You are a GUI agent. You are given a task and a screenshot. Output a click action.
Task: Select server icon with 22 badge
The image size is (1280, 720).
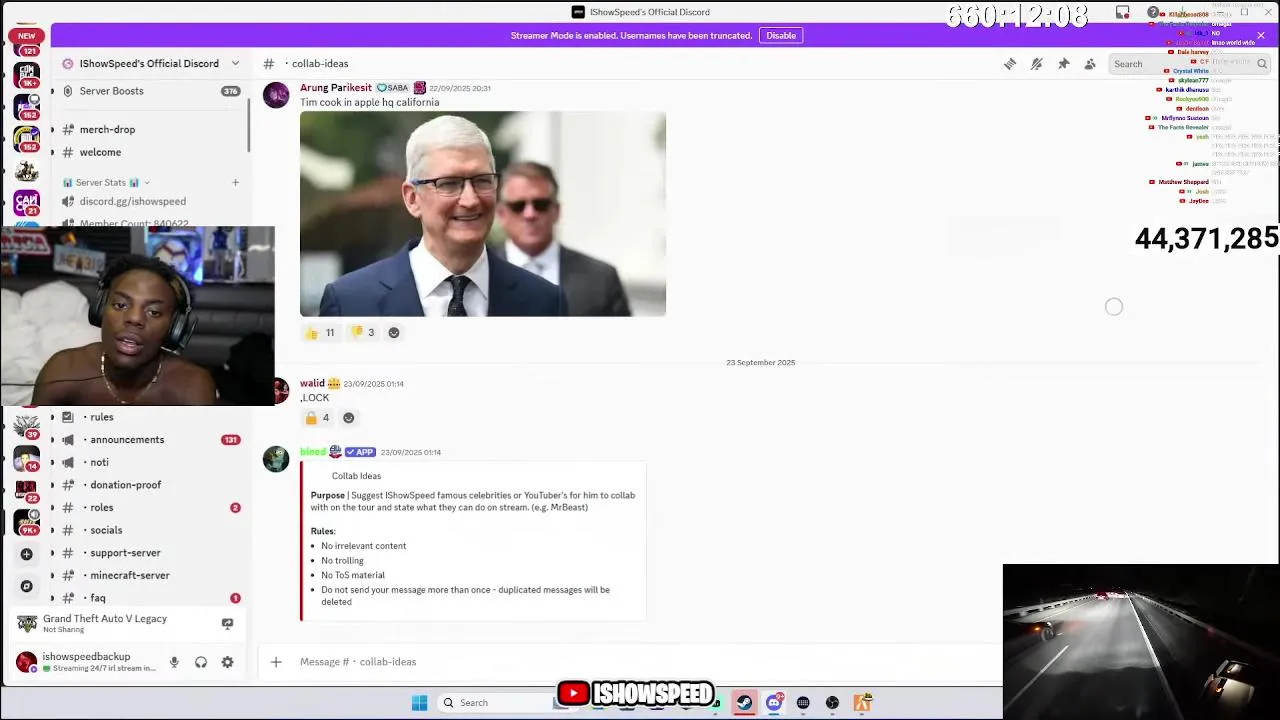click(x=27, y=491)
